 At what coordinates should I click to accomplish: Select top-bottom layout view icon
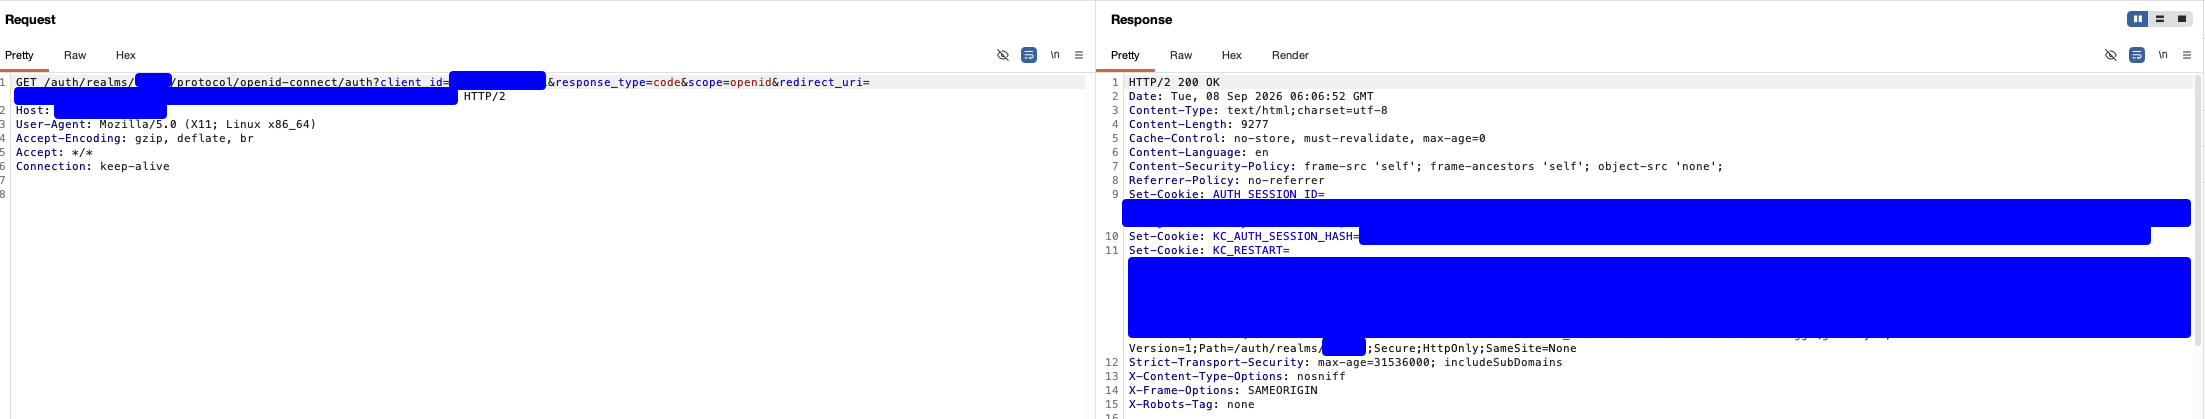point(2160,19)
